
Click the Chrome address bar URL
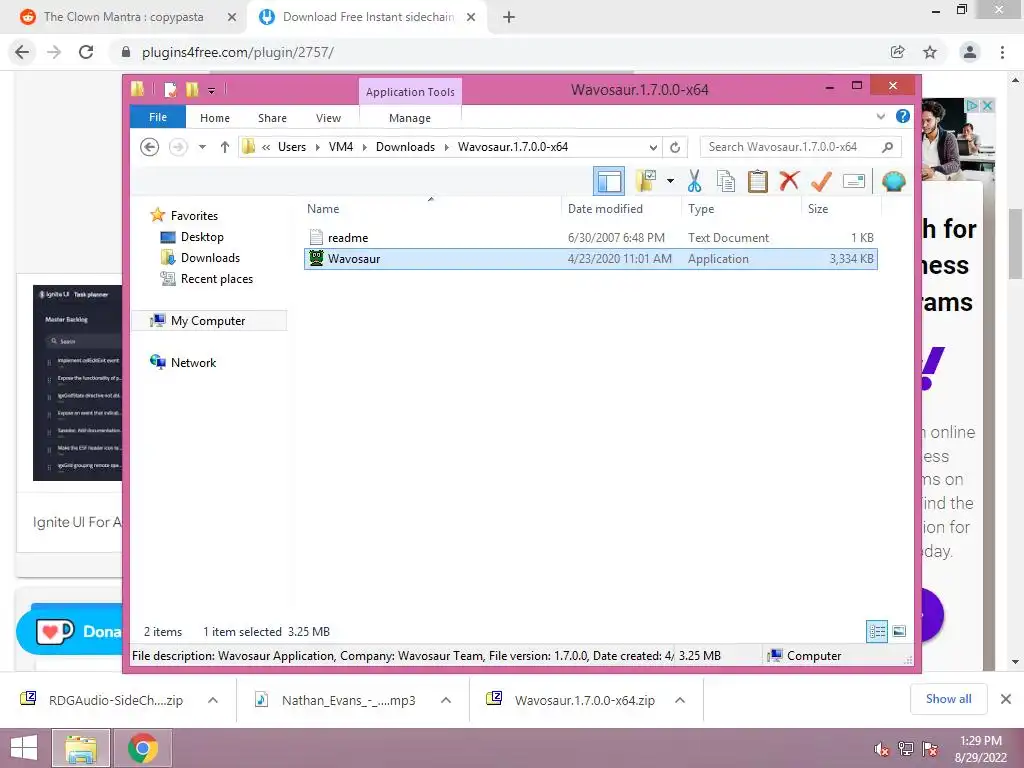238,52
